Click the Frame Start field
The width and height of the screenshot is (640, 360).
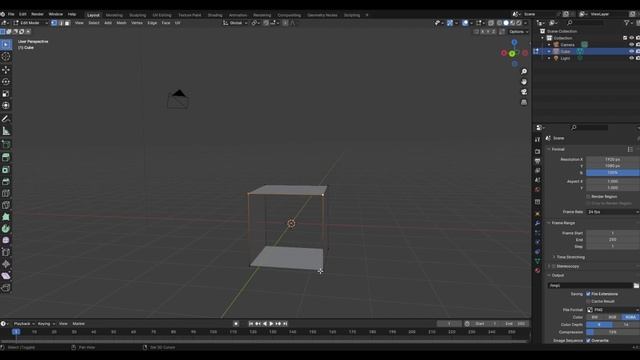(x=613, y=233)
